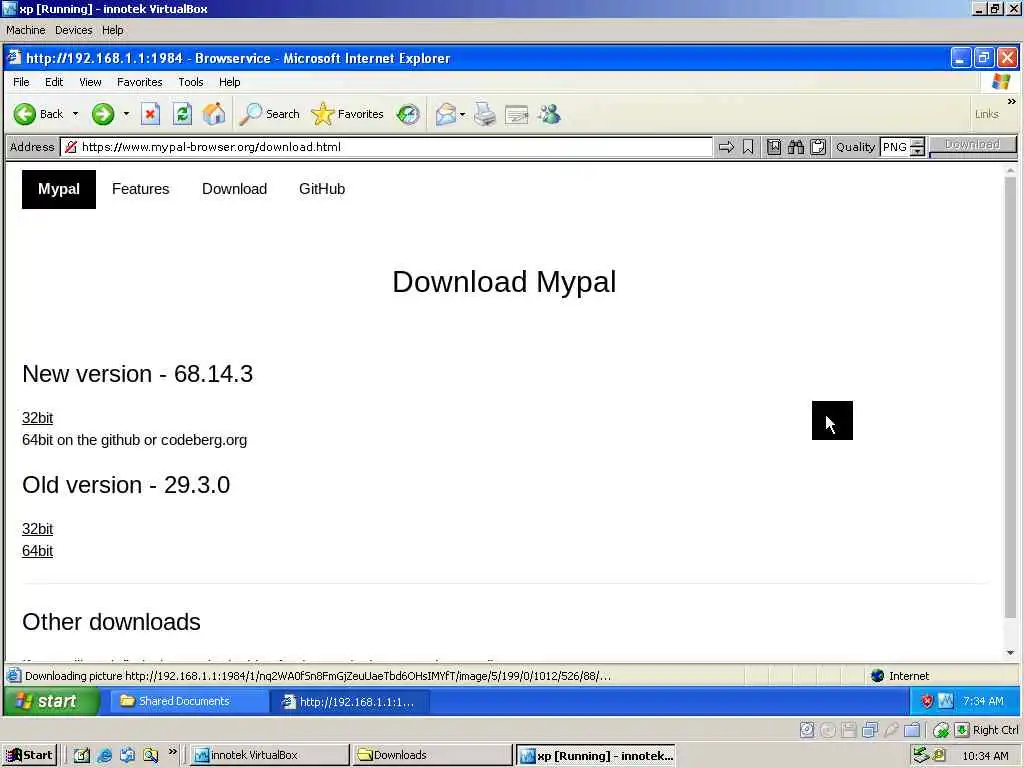Screen dimensions: 1024x768
Task: Click the red shield tray icon in XP
Action: (927, 701)
